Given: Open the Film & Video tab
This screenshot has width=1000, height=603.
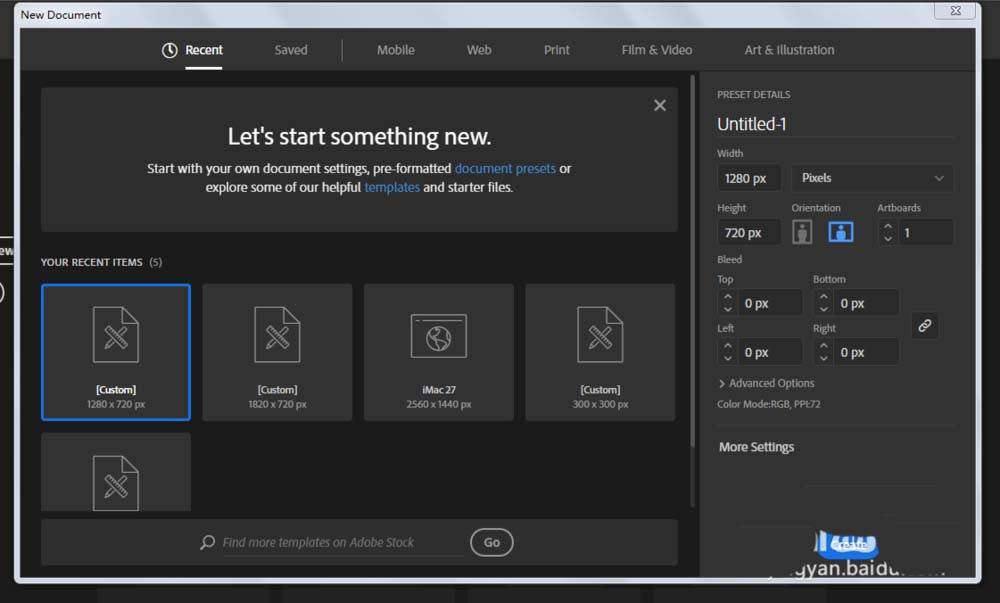Looking at the screenshot, I should 657,50.
